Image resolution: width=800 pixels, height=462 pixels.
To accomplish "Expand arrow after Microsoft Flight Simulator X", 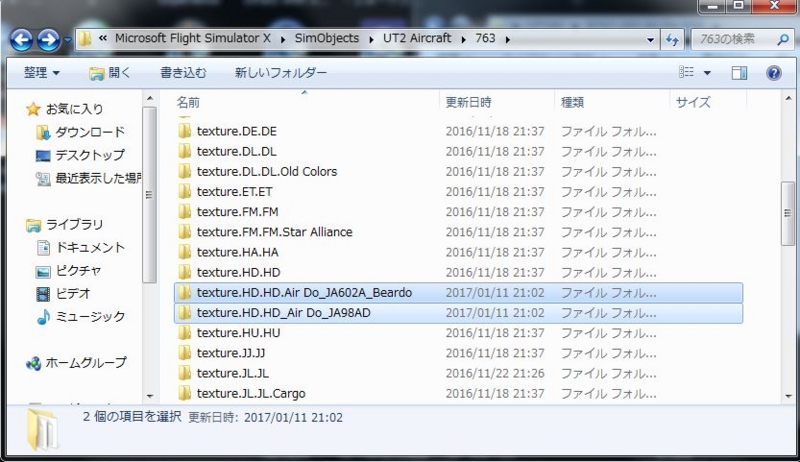I will pyautogui.click(x=283, y=39).
